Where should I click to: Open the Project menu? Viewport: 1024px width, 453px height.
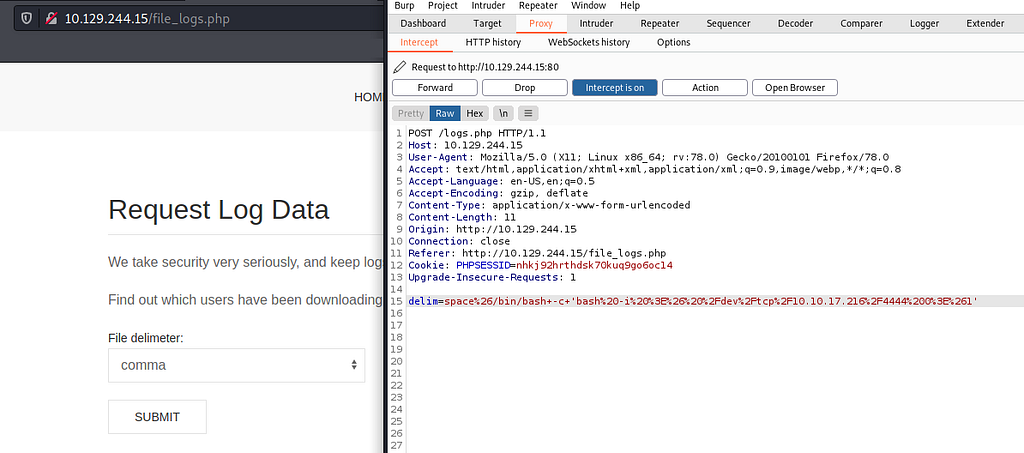(443, 5)
